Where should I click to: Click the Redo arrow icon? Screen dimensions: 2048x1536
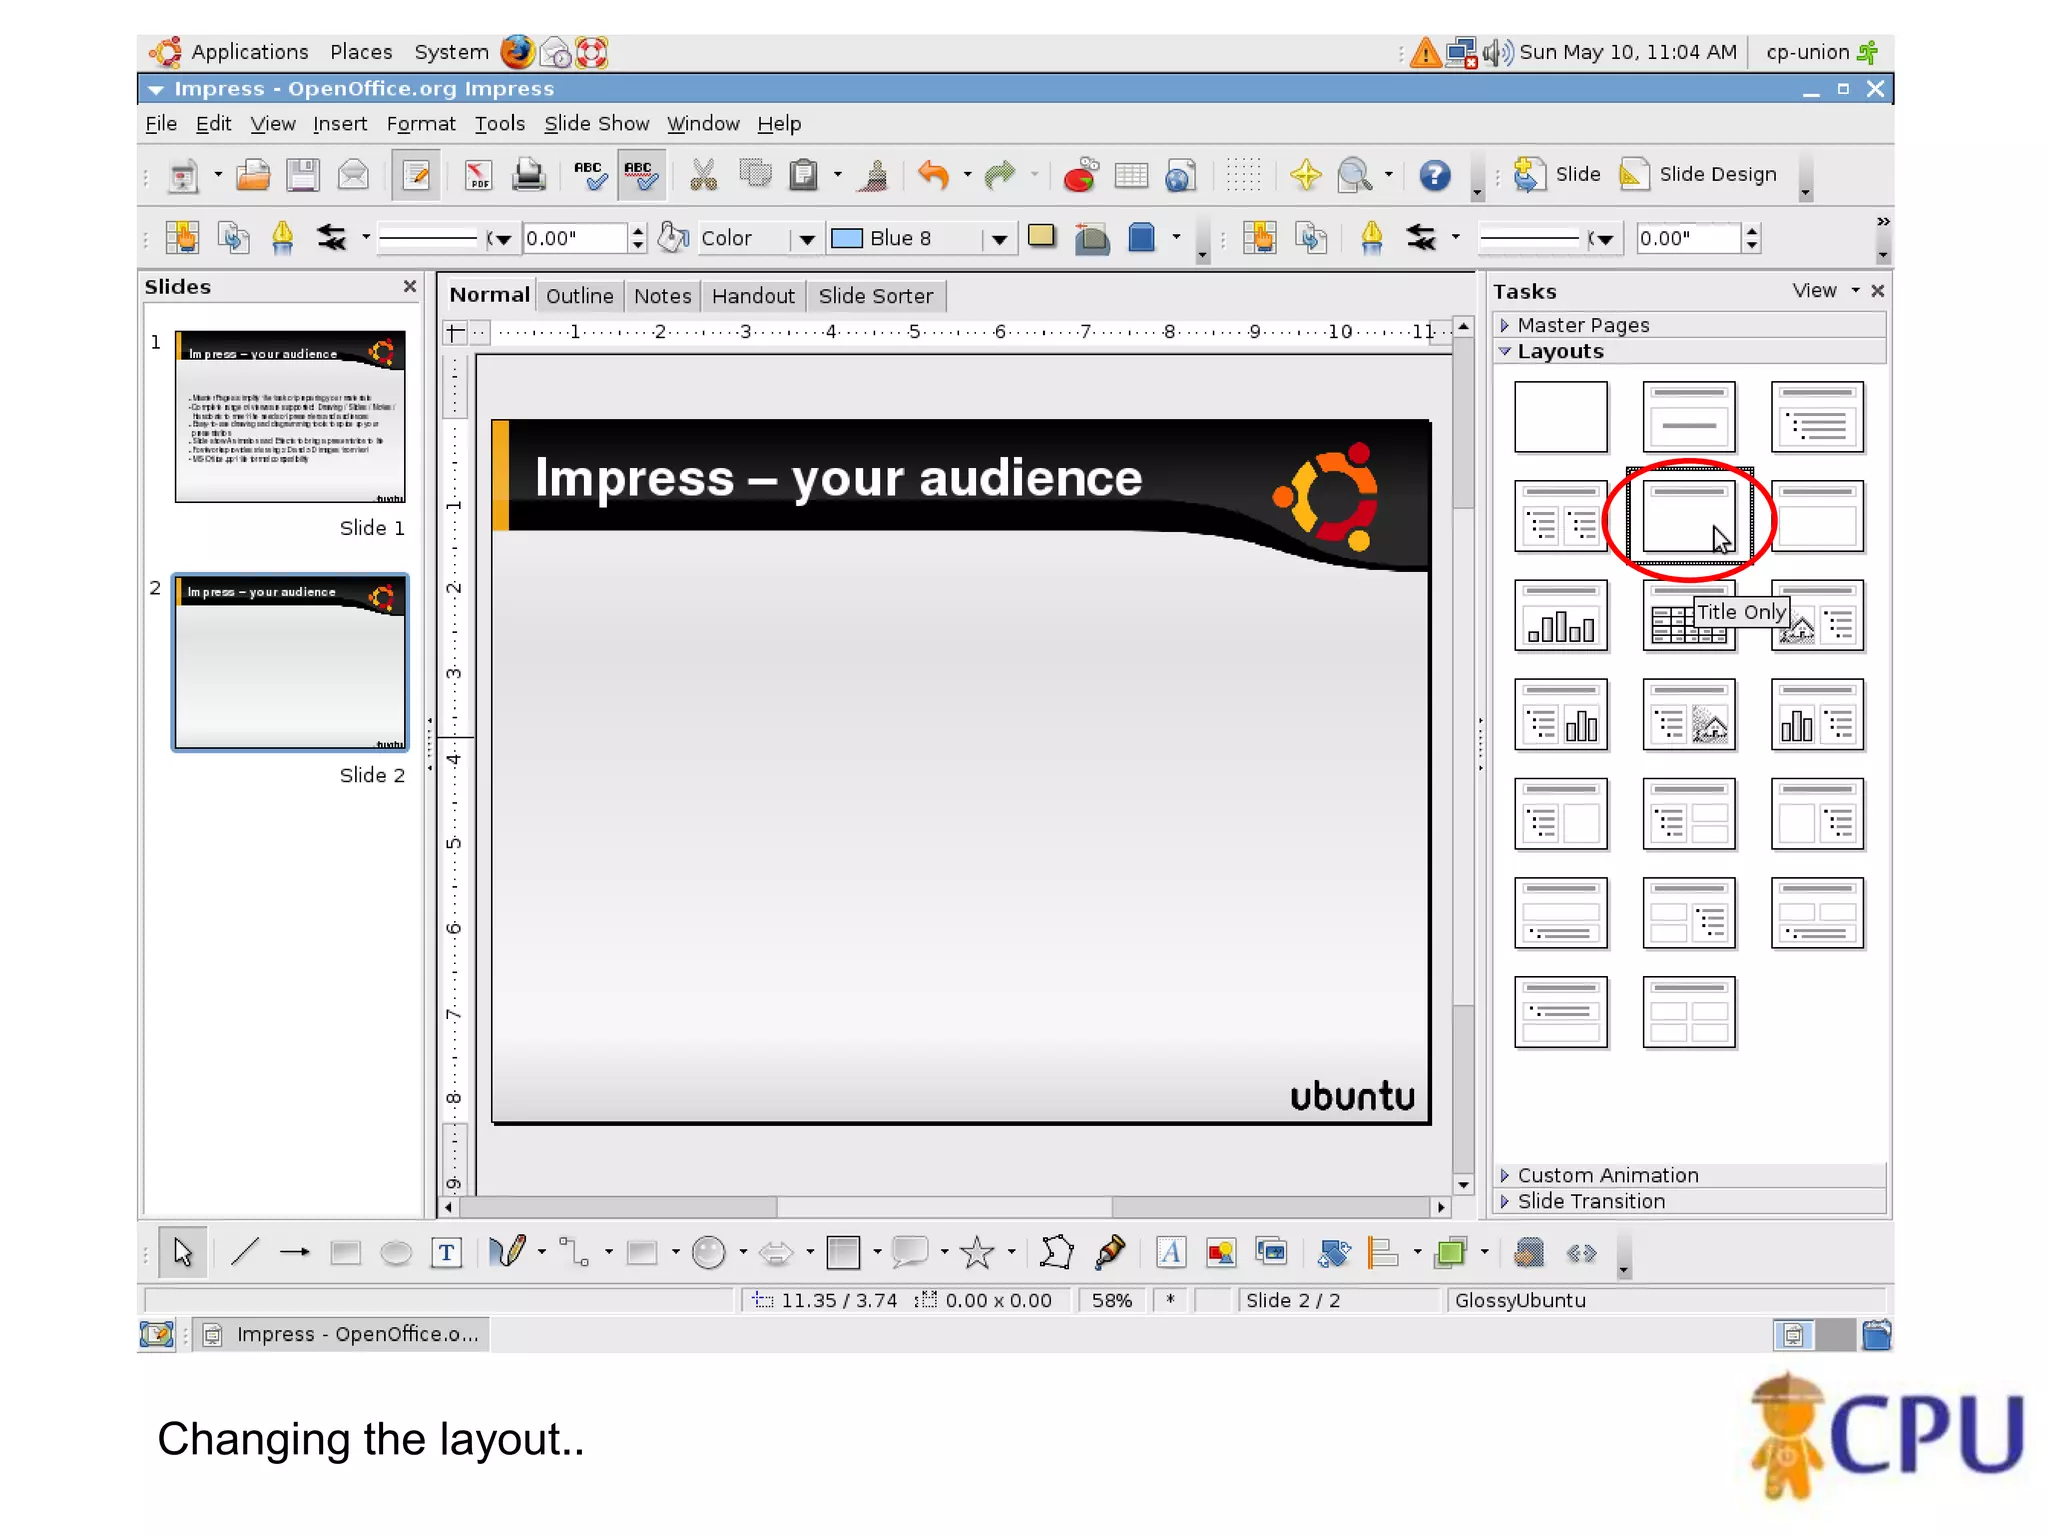[1000, 176]
